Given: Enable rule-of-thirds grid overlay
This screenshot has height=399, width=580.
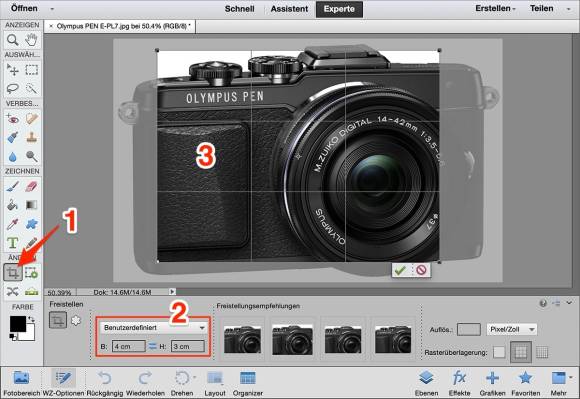Looking at the screenshot, I should [x=521, y=352].
